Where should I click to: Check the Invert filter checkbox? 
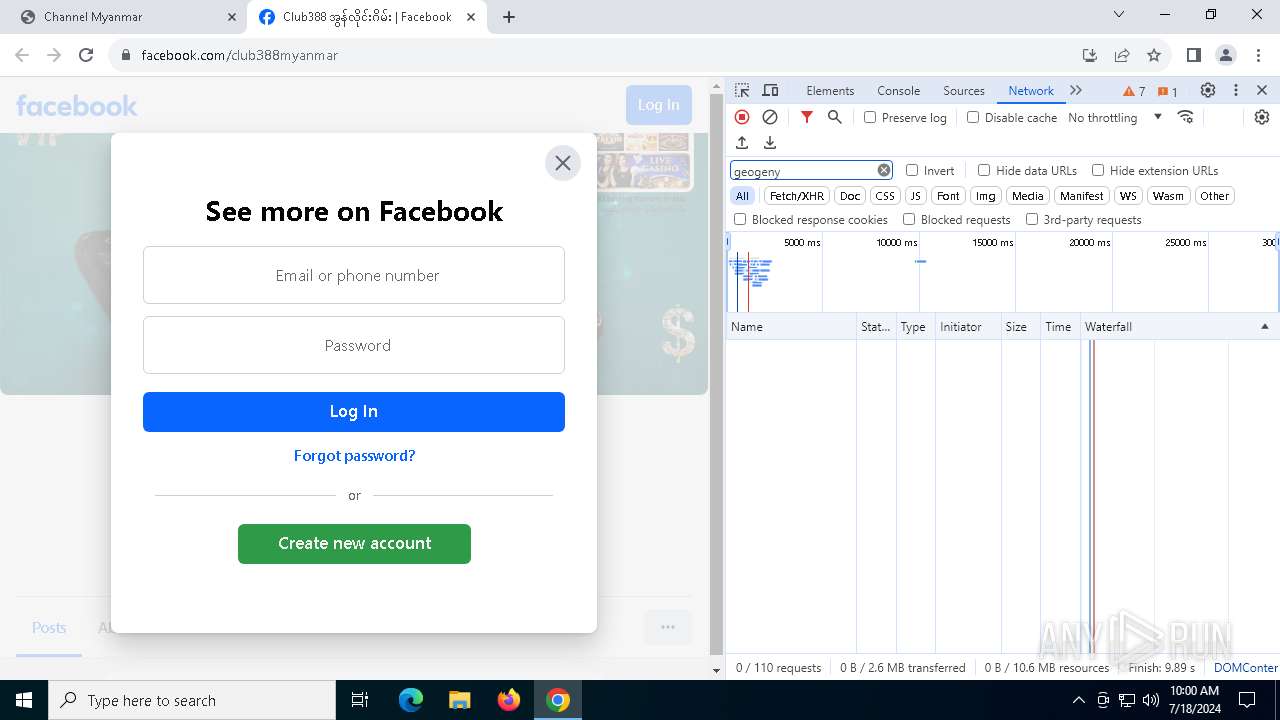(912, 170)
